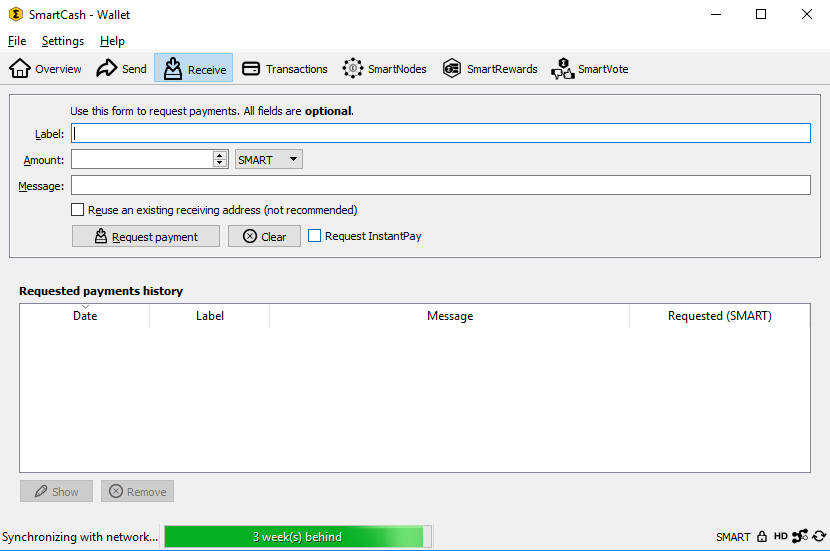Focus the Label input field

(441, 133)
